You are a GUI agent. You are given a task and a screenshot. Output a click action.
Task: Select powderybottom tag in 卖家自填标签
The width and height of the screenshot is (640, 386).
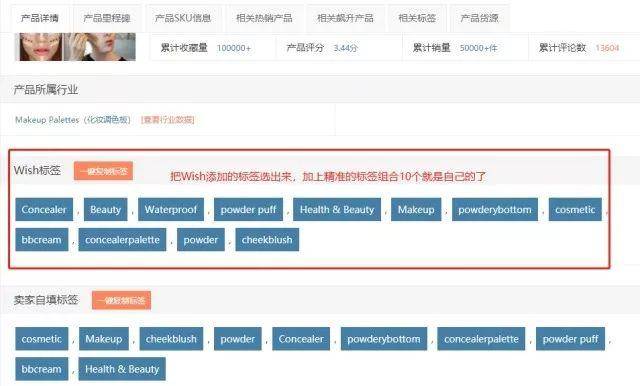tap(384, 339)
